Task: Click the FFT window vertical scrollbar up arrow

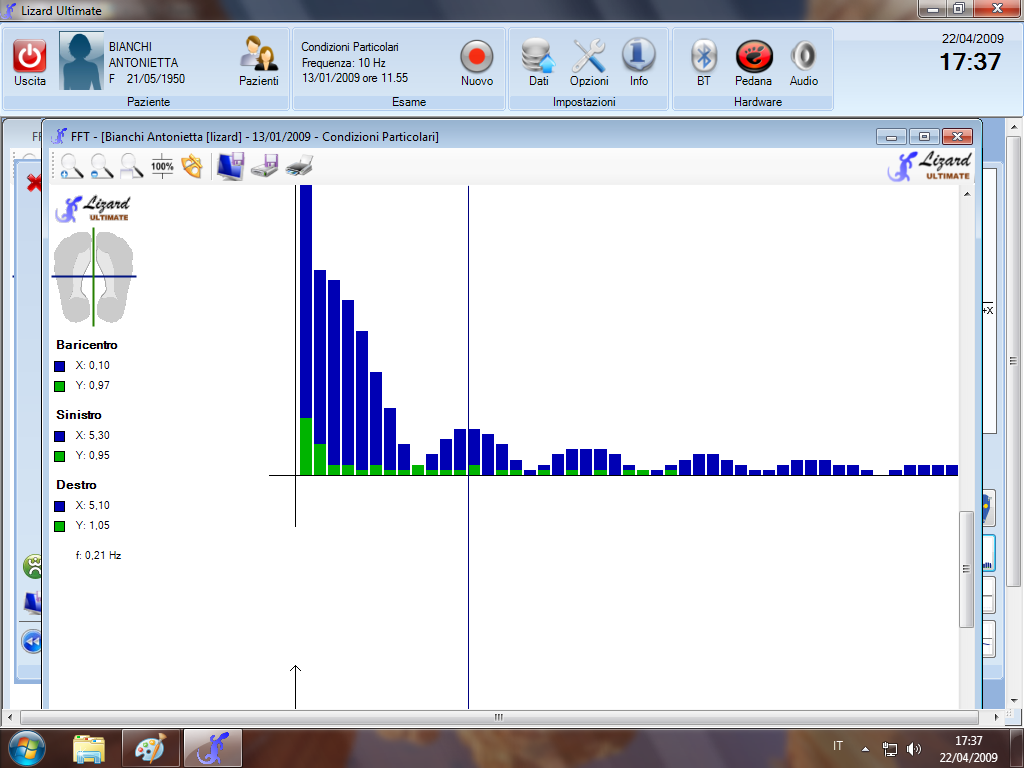Action: (967, 195)
